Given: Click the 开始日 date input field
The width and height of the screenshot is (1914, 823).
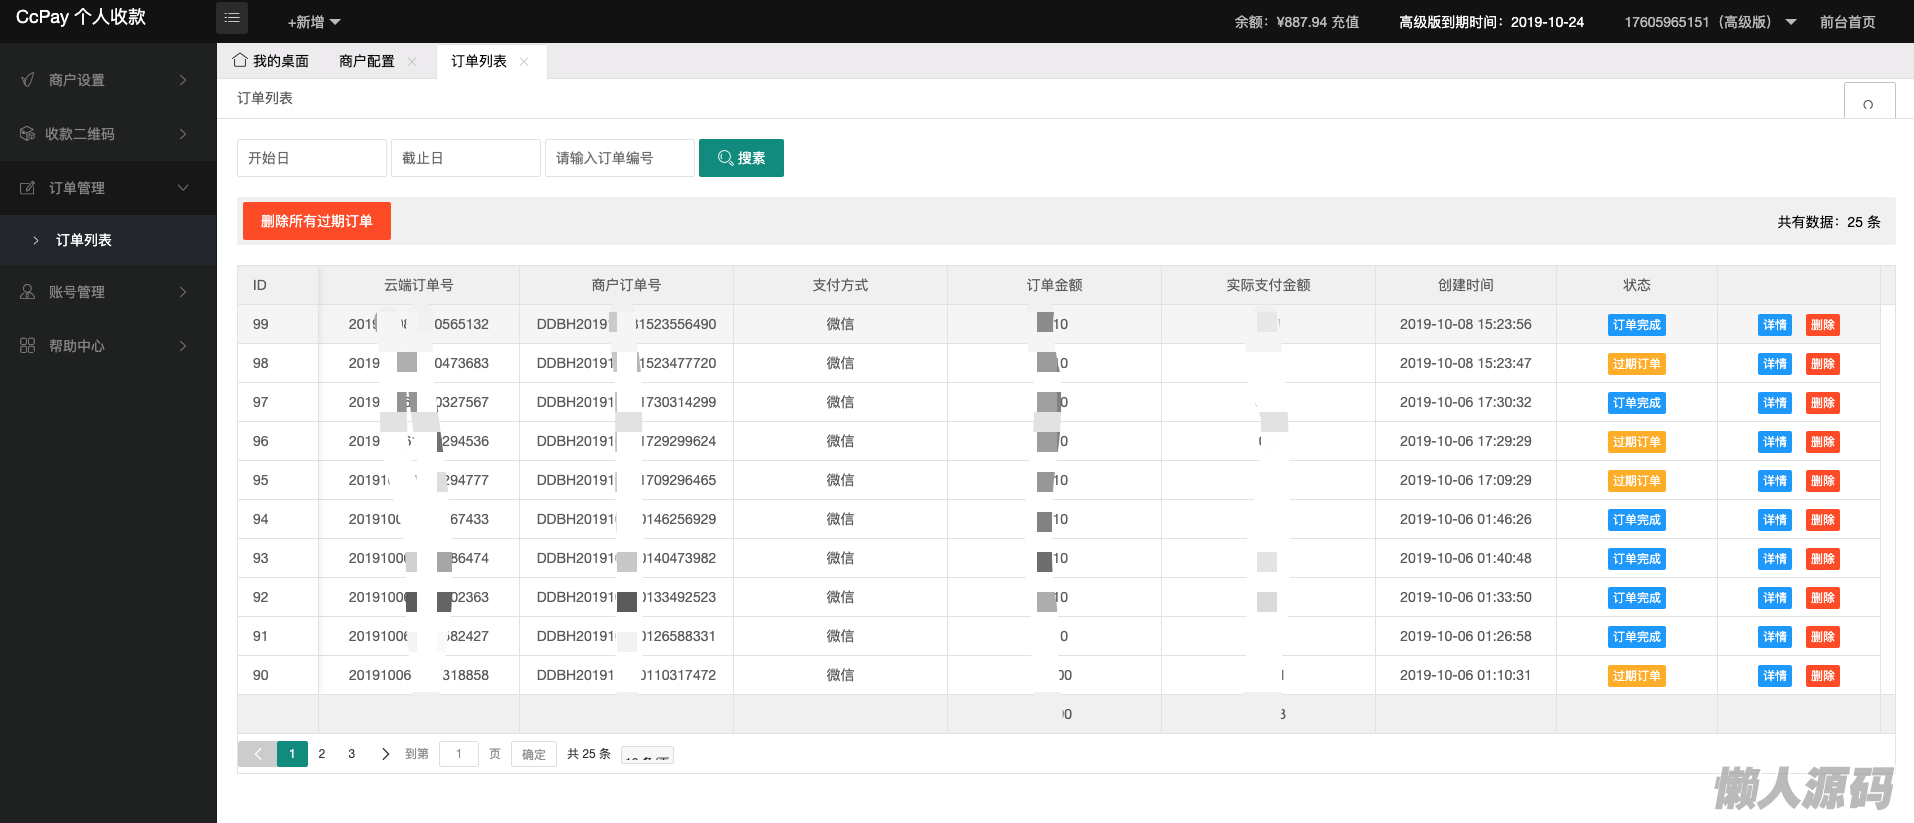Looking at the screenshot, I should pos(311,158).
